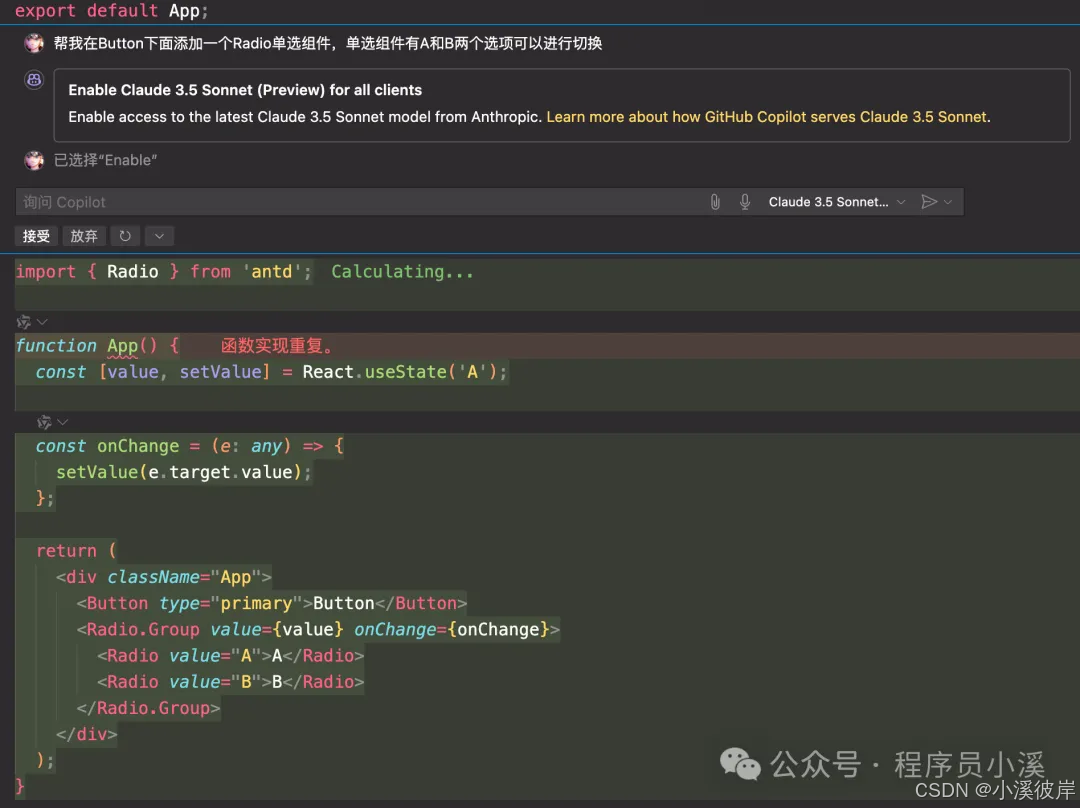Expand chevron next to sparkle above function App

coord(42,322)
